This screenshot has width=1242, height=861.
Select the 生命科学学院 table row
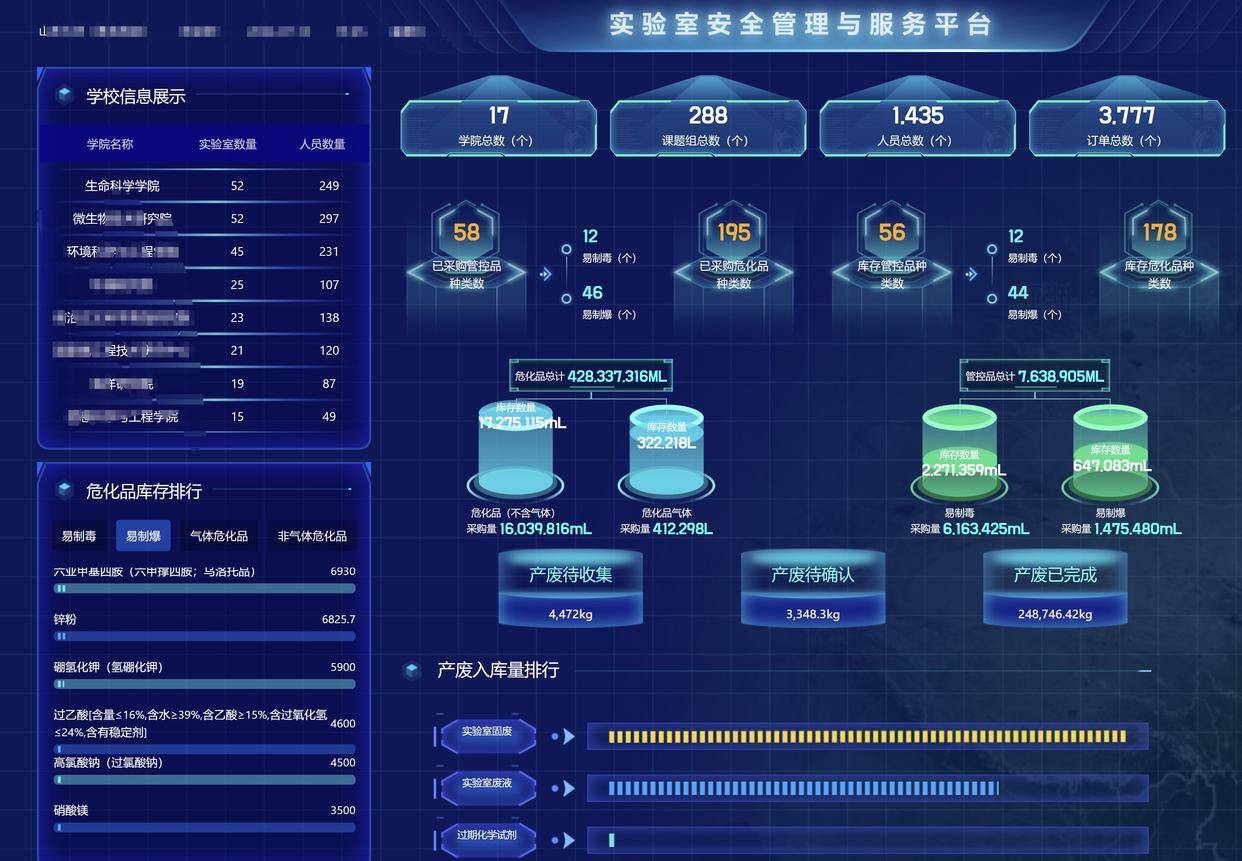click(205, 186)
